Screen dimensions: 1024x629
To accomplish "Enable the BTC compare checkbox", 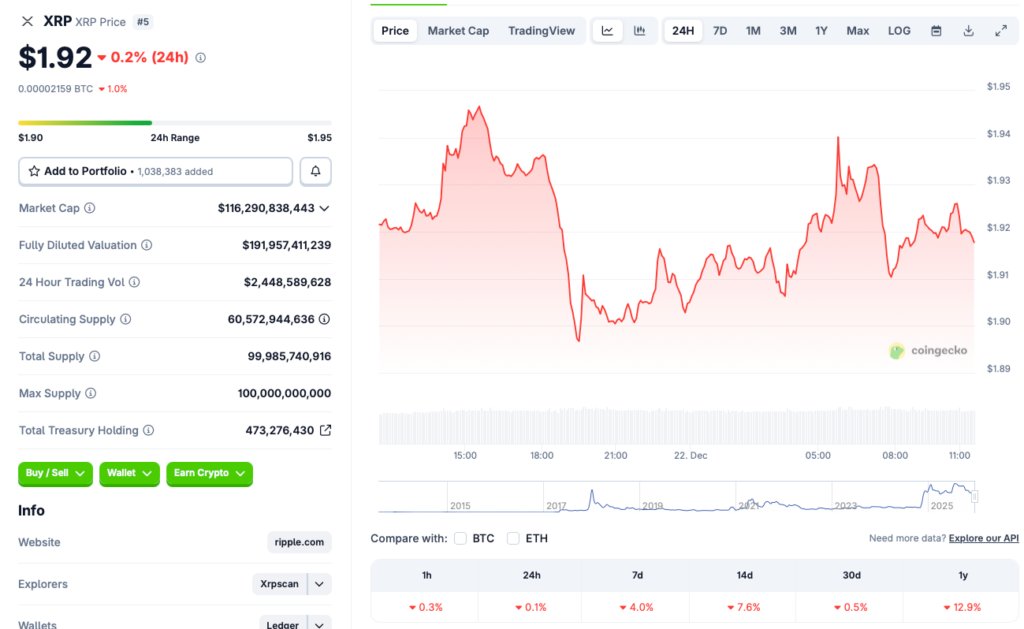I will [x=460, y=538].
